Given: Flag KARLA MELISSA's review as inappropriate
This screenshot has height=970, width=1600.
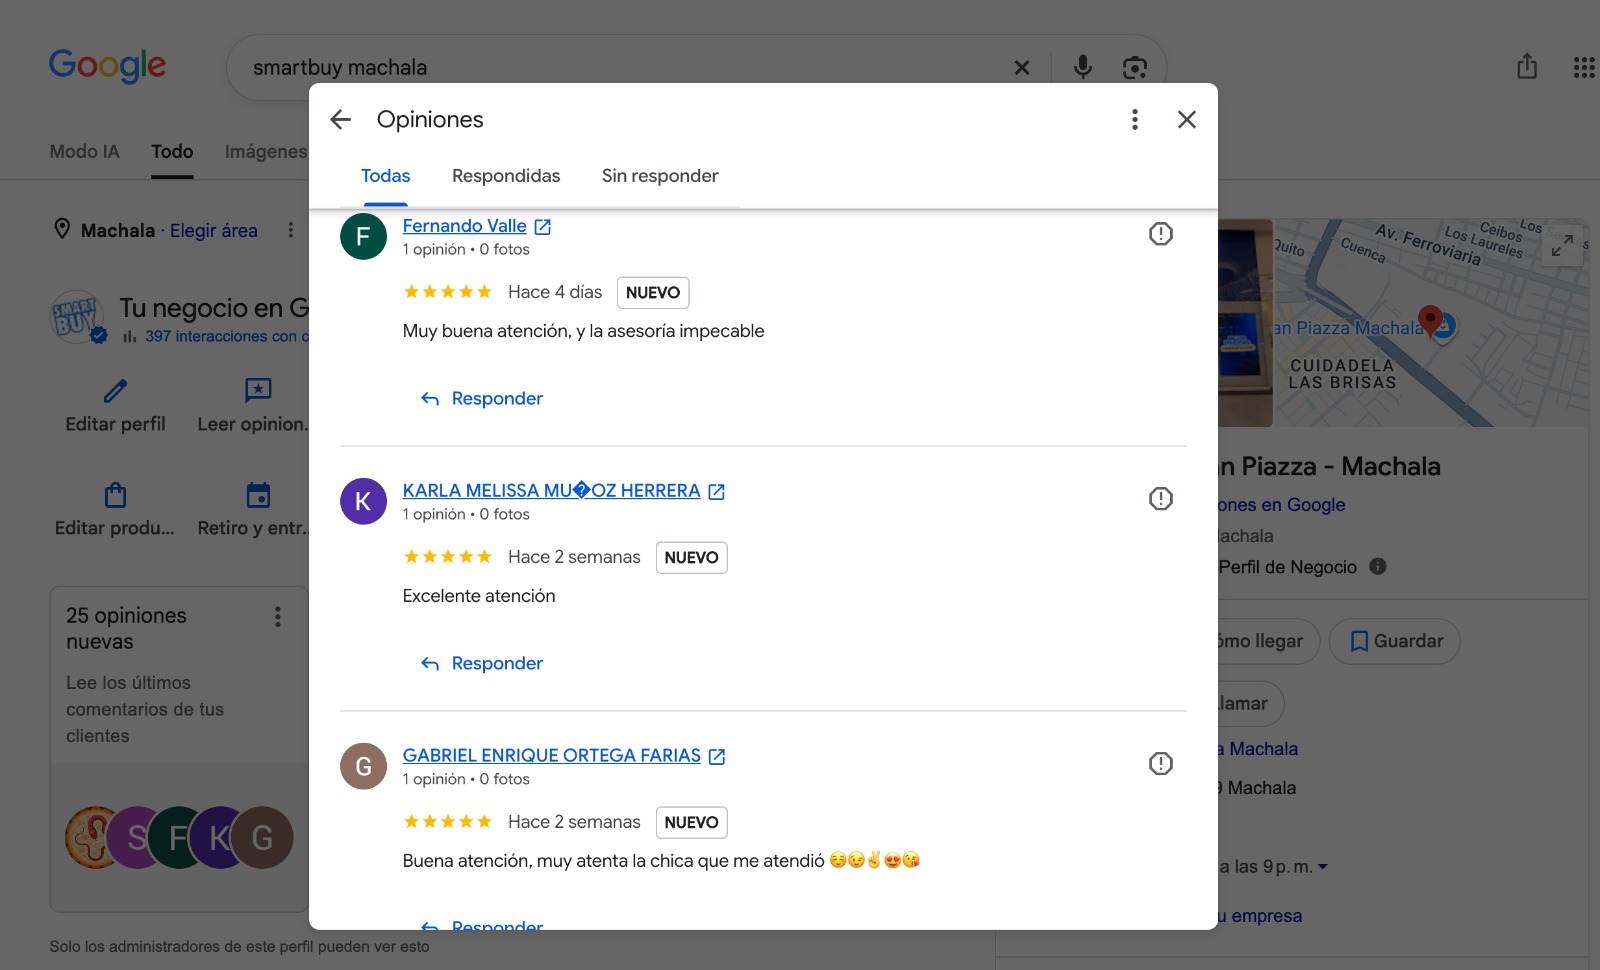Looking at the screenshot, I should coord(1160,499).
